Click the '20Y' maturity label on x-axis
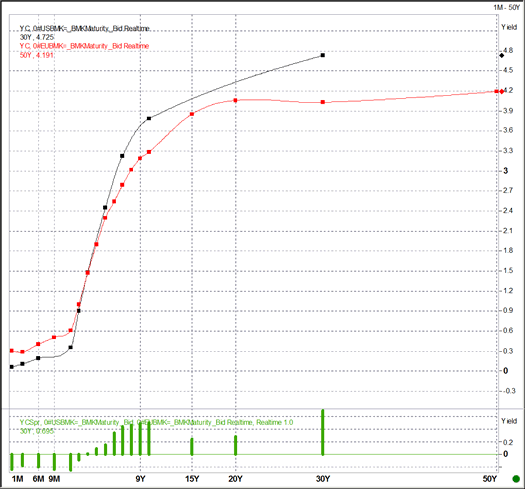The height and width of the screenshot is (489, 525). pyautogui.click(x=235, y=479)
